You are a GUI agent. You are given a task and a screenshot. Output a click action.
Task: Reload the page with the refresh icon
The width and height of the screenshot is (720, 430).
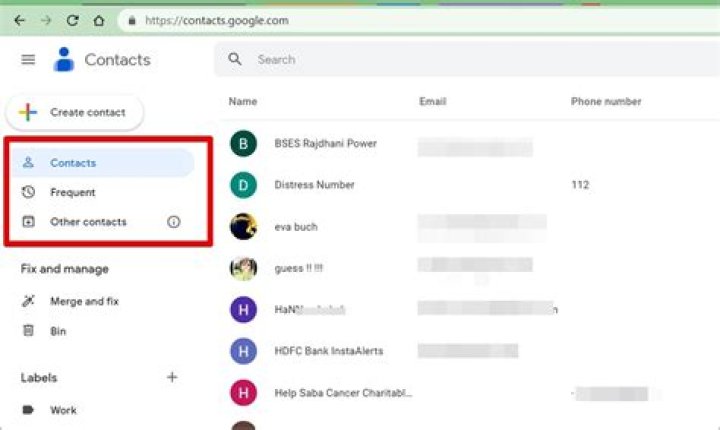point(73,20)
